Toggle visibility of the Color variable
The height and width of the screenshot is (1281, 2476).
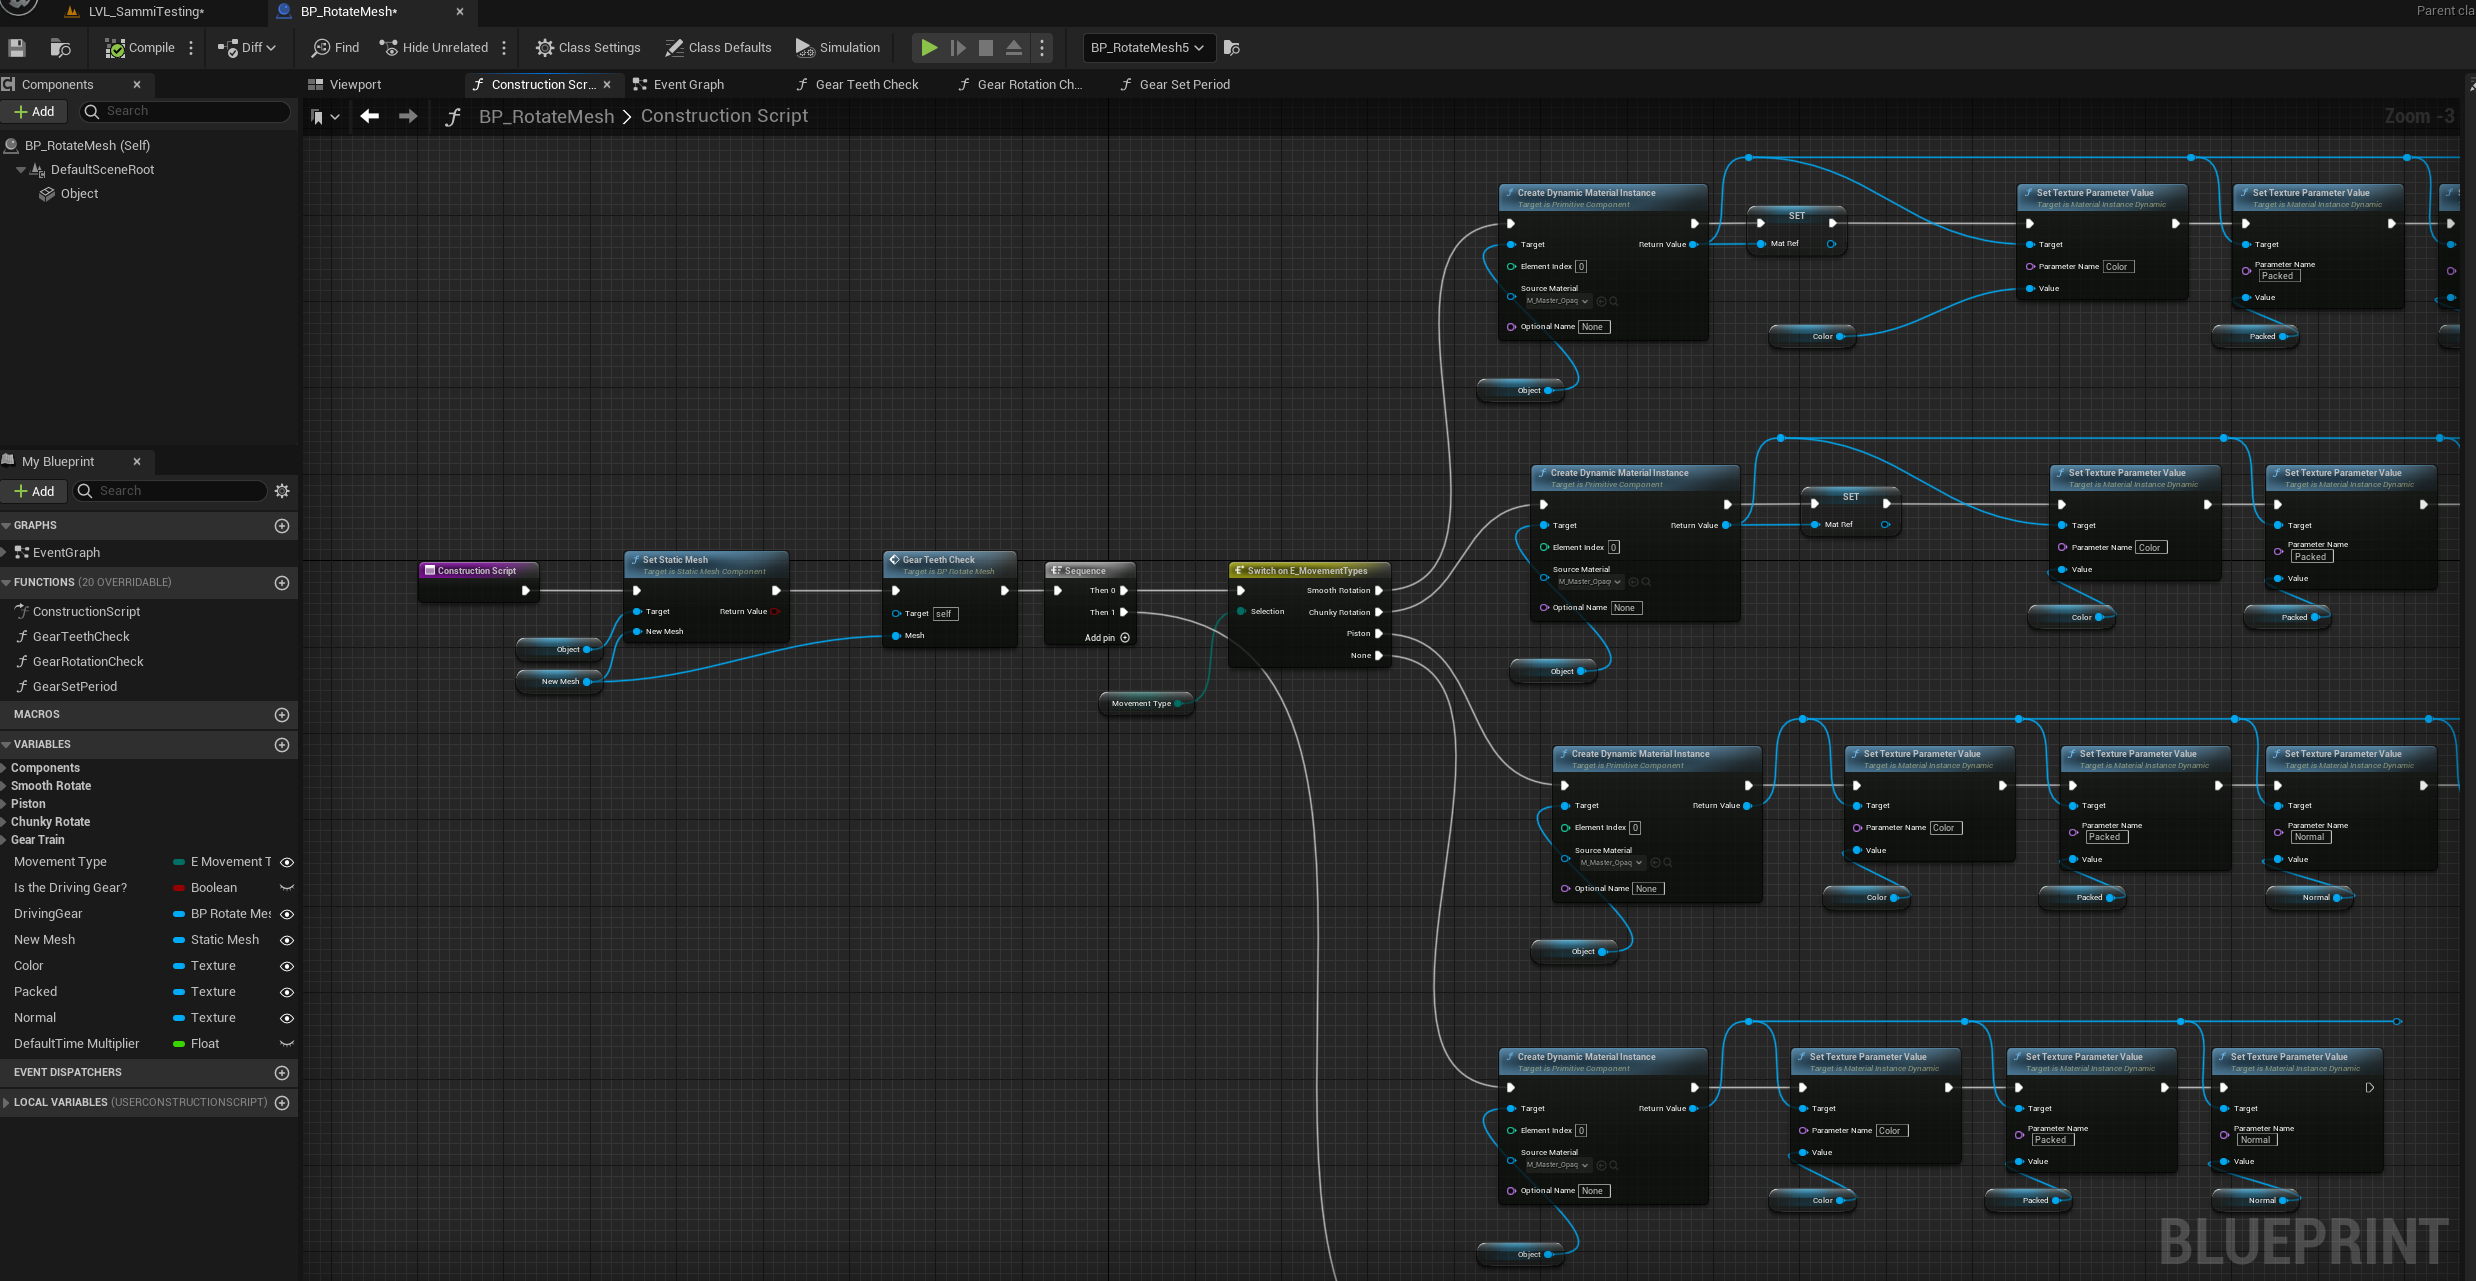(x=287, y=966)
